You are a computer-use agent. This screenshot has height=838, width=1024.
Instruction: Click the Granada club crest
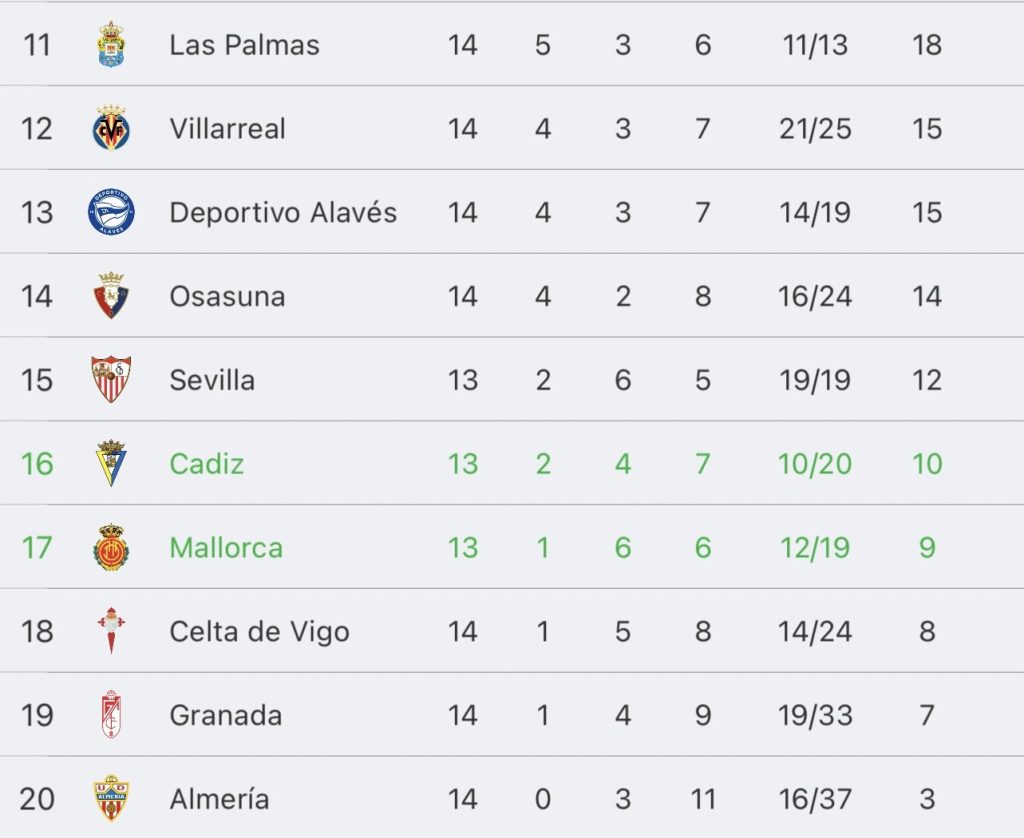111,714
